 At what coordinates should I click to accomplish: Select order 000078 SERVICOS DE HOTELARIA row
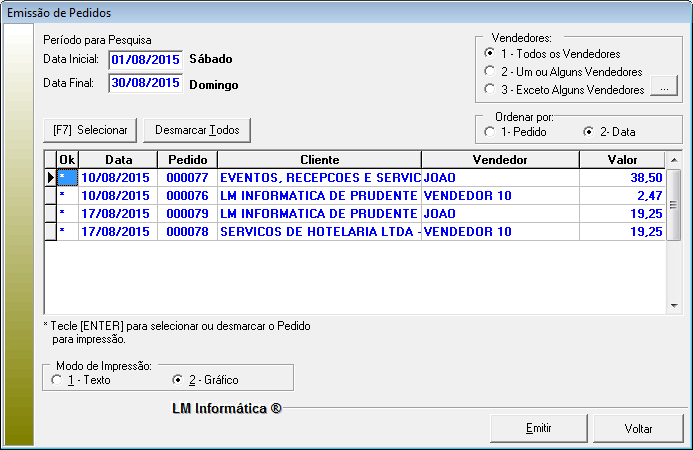coord(320,231)
